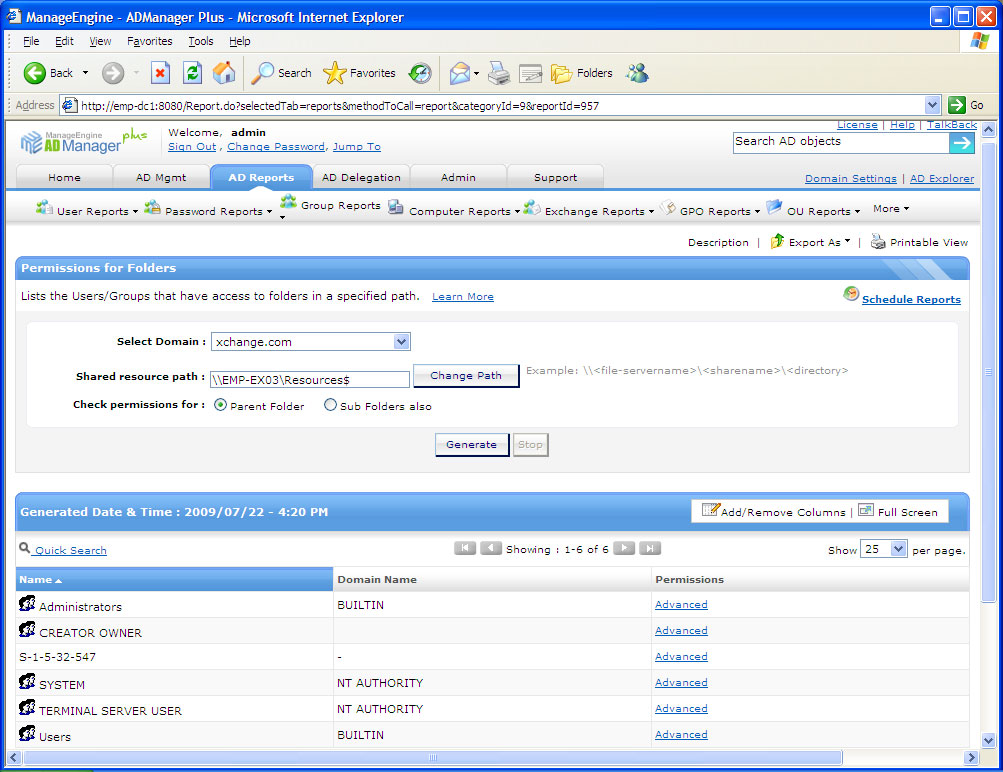Submit AD object search with blue arrow

961,143
